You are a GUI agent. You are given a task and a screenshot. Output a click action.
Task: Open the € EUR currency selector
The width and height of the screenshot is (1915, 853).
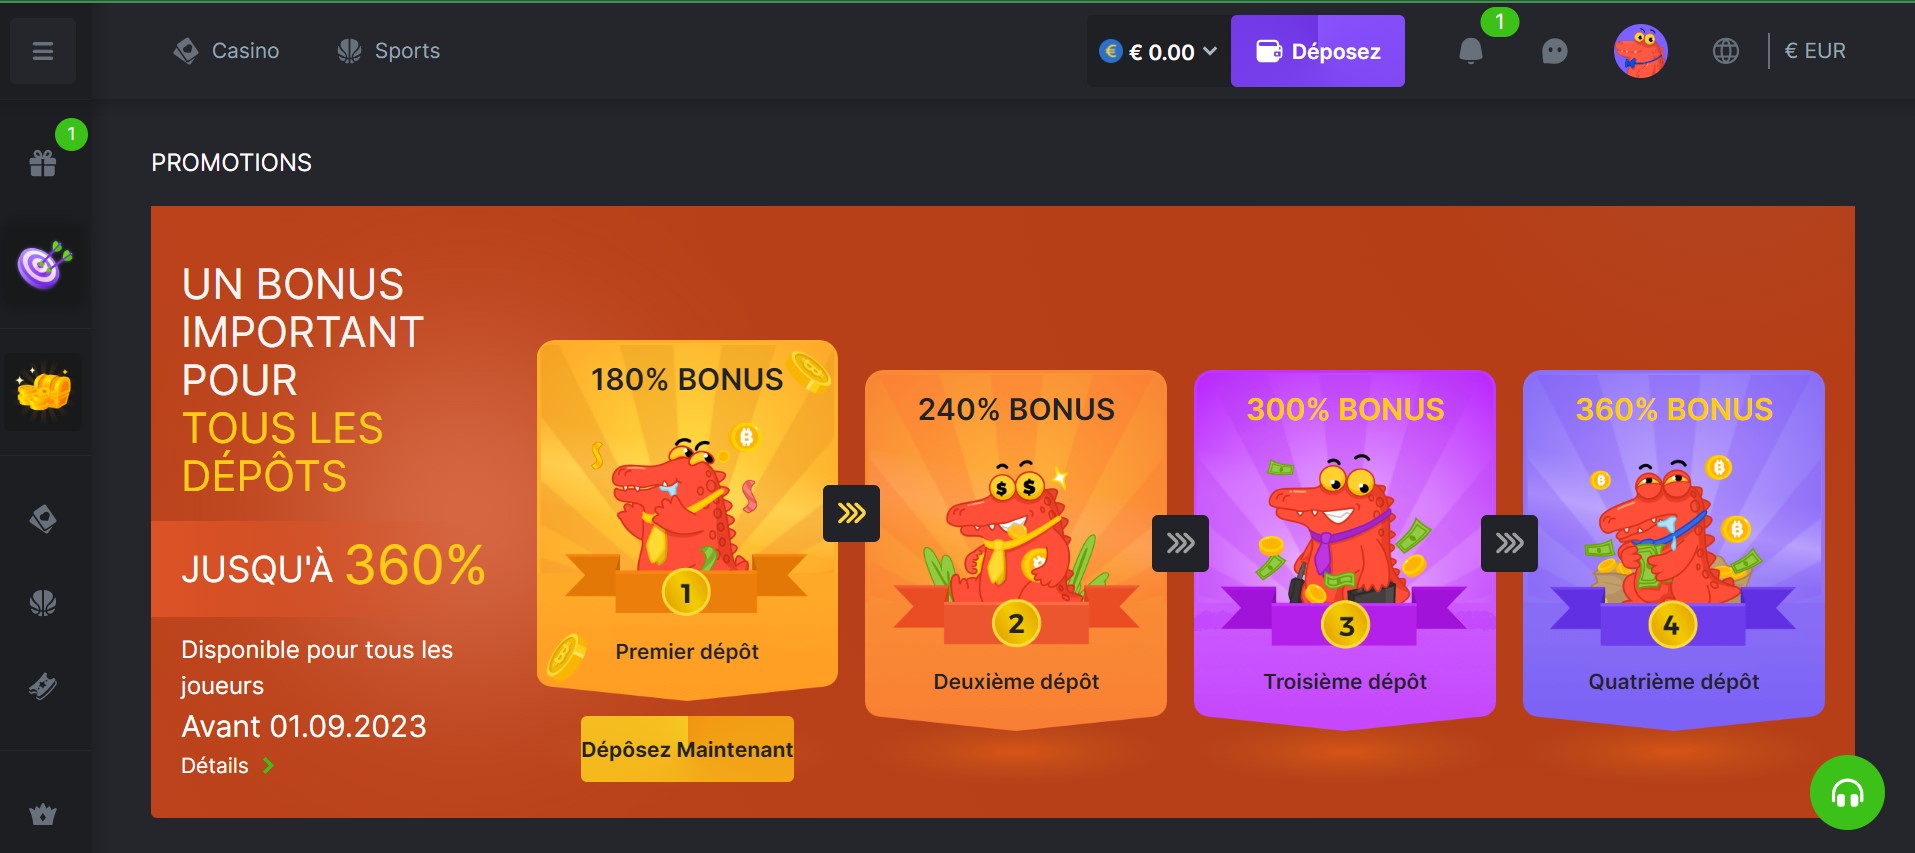coord(1815,51)
